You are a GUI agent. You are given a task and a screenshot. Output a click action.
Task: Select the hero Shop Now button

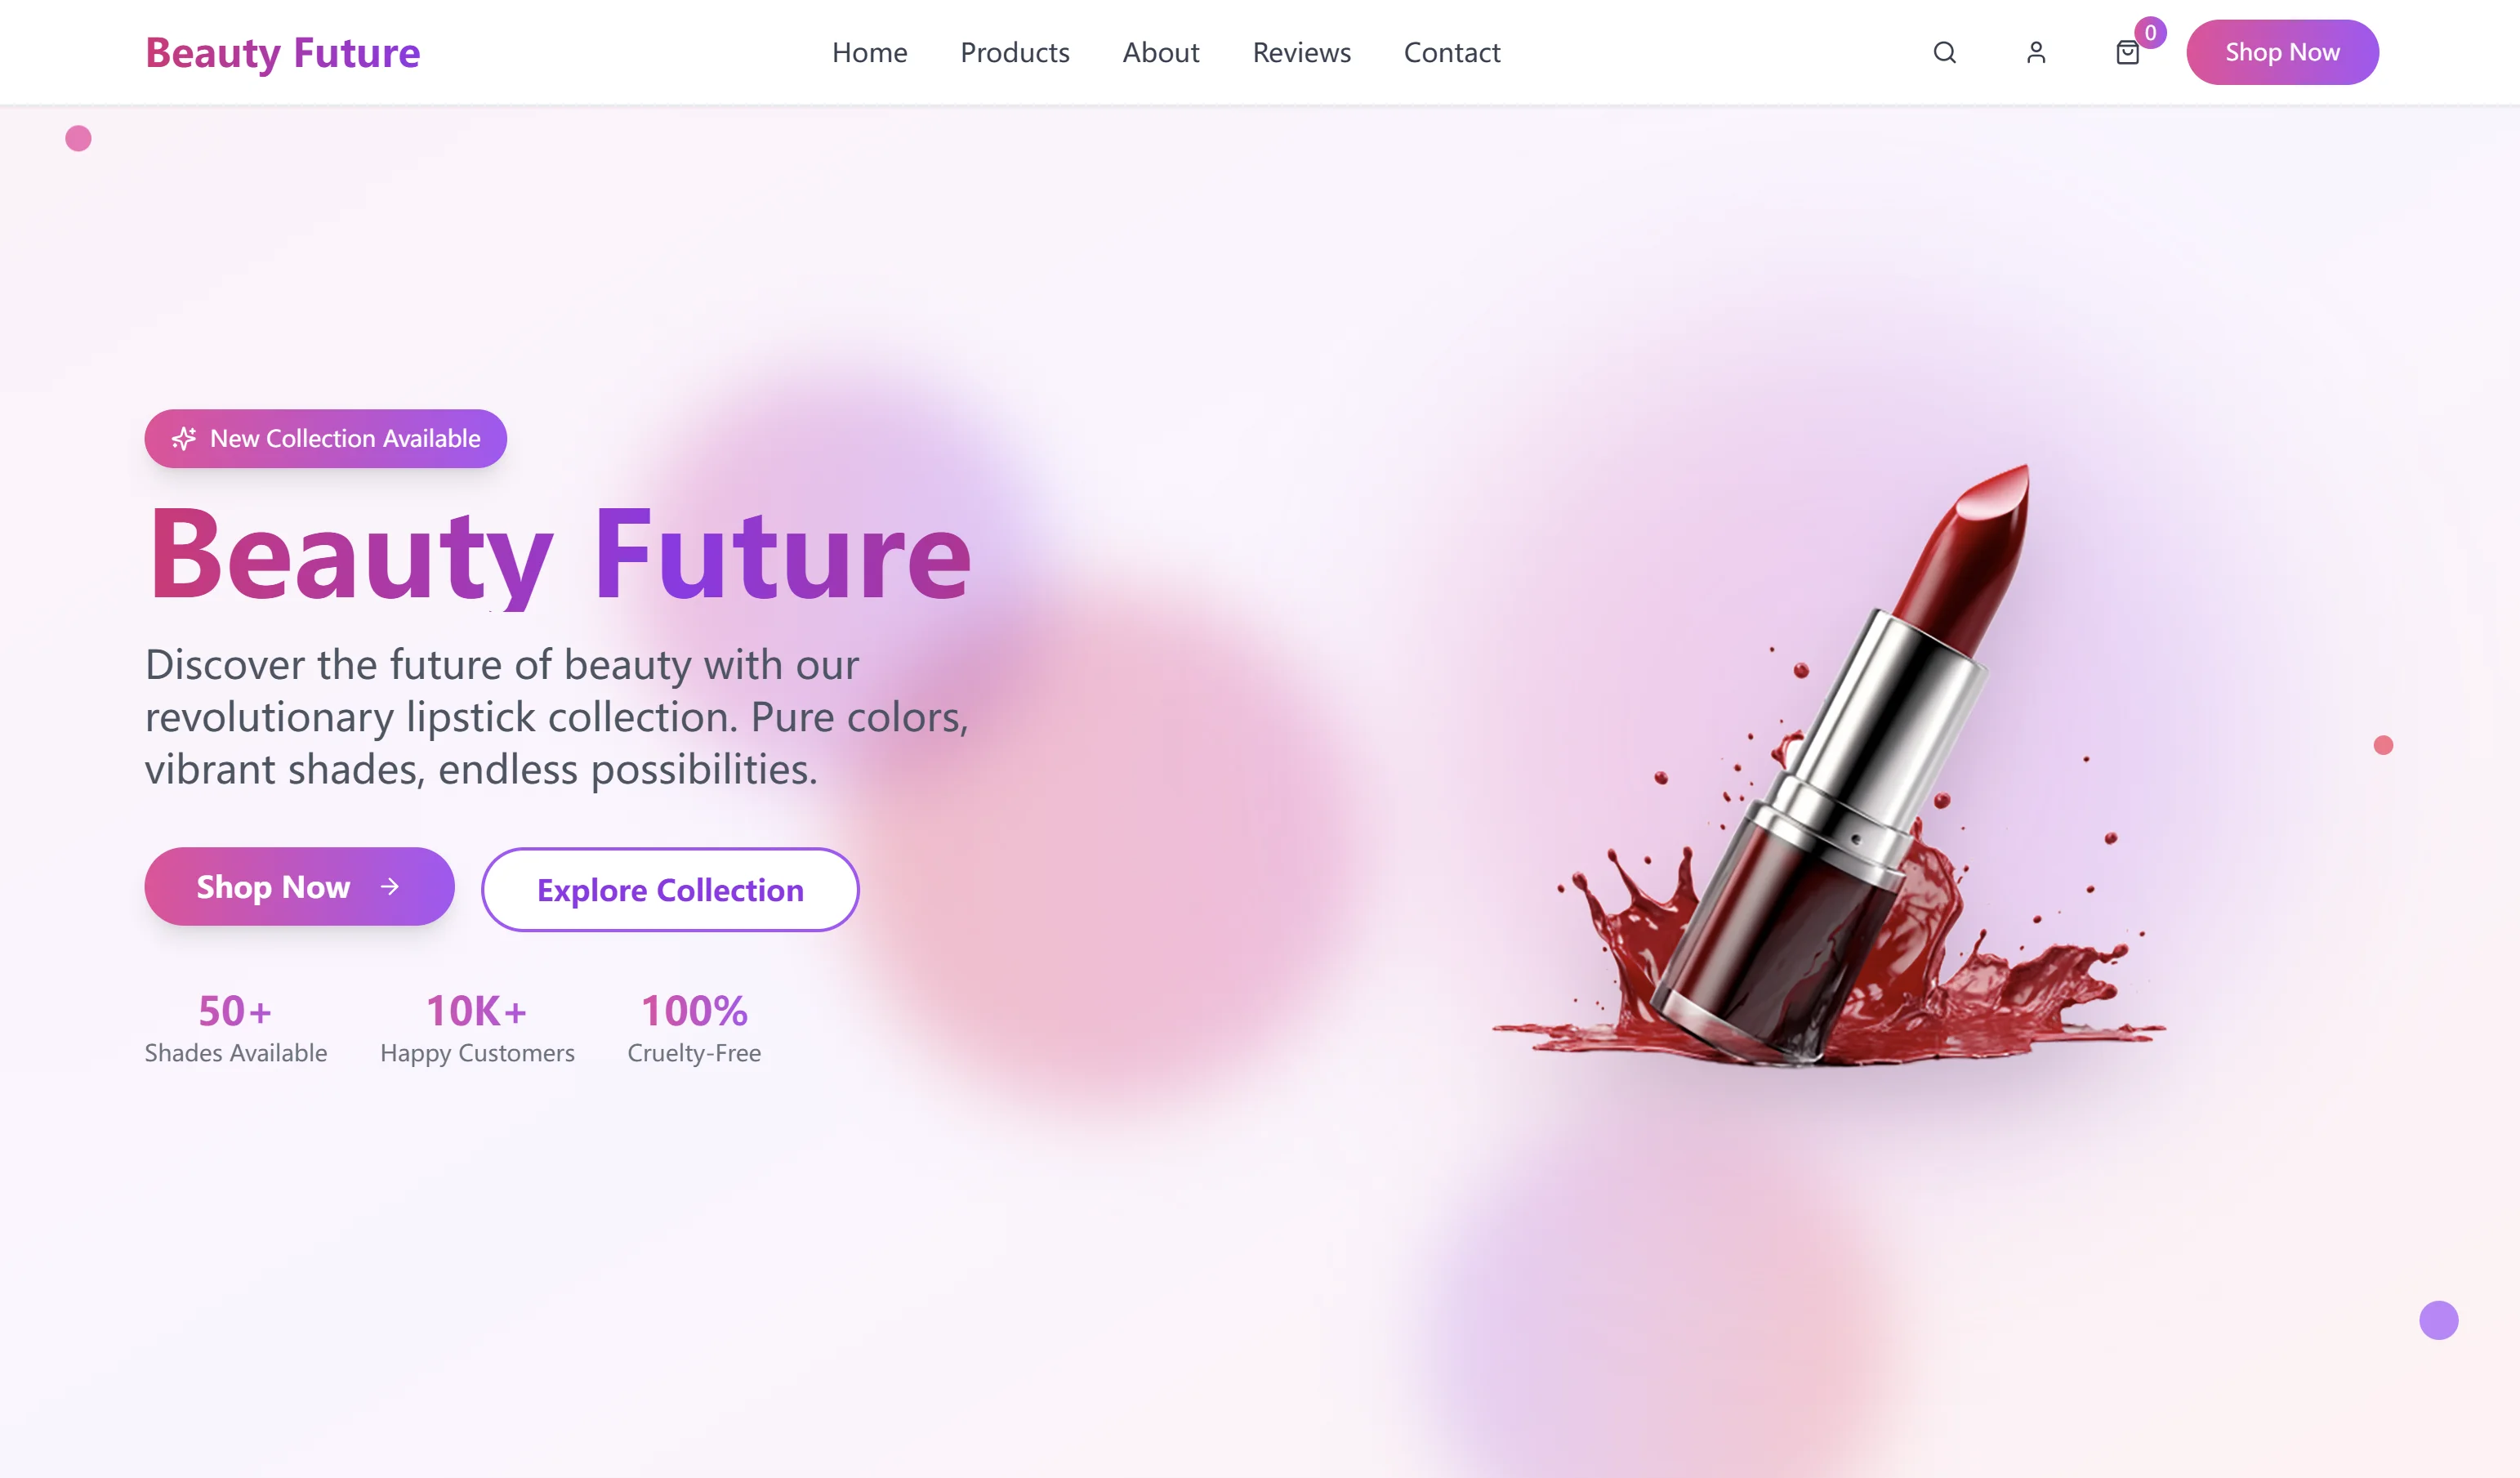tap(299, 886)
